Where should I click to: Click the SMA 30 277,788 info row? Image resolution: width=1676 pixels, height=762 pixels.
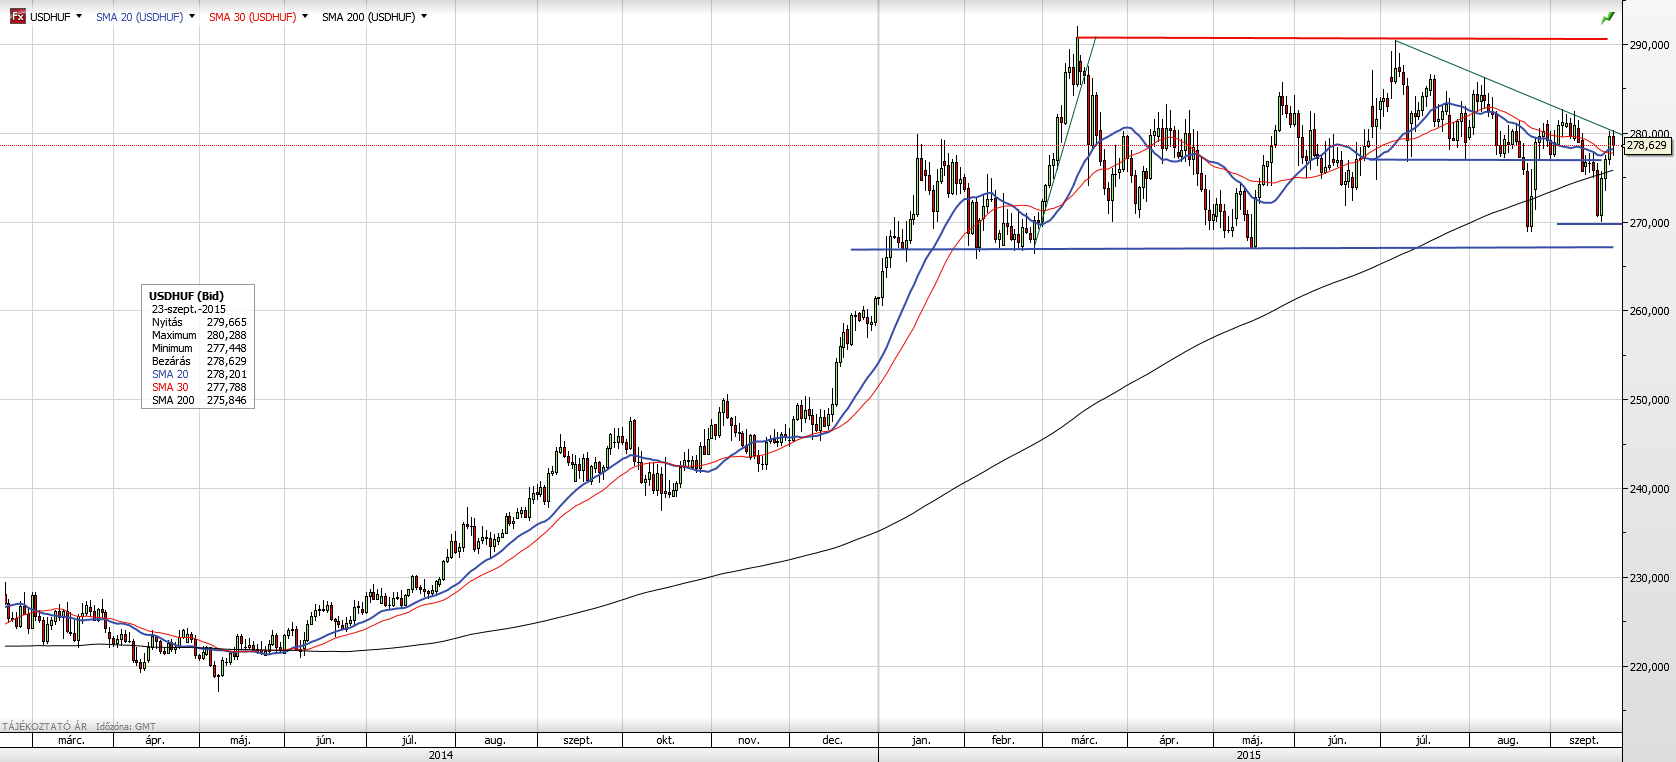[199, 387]
